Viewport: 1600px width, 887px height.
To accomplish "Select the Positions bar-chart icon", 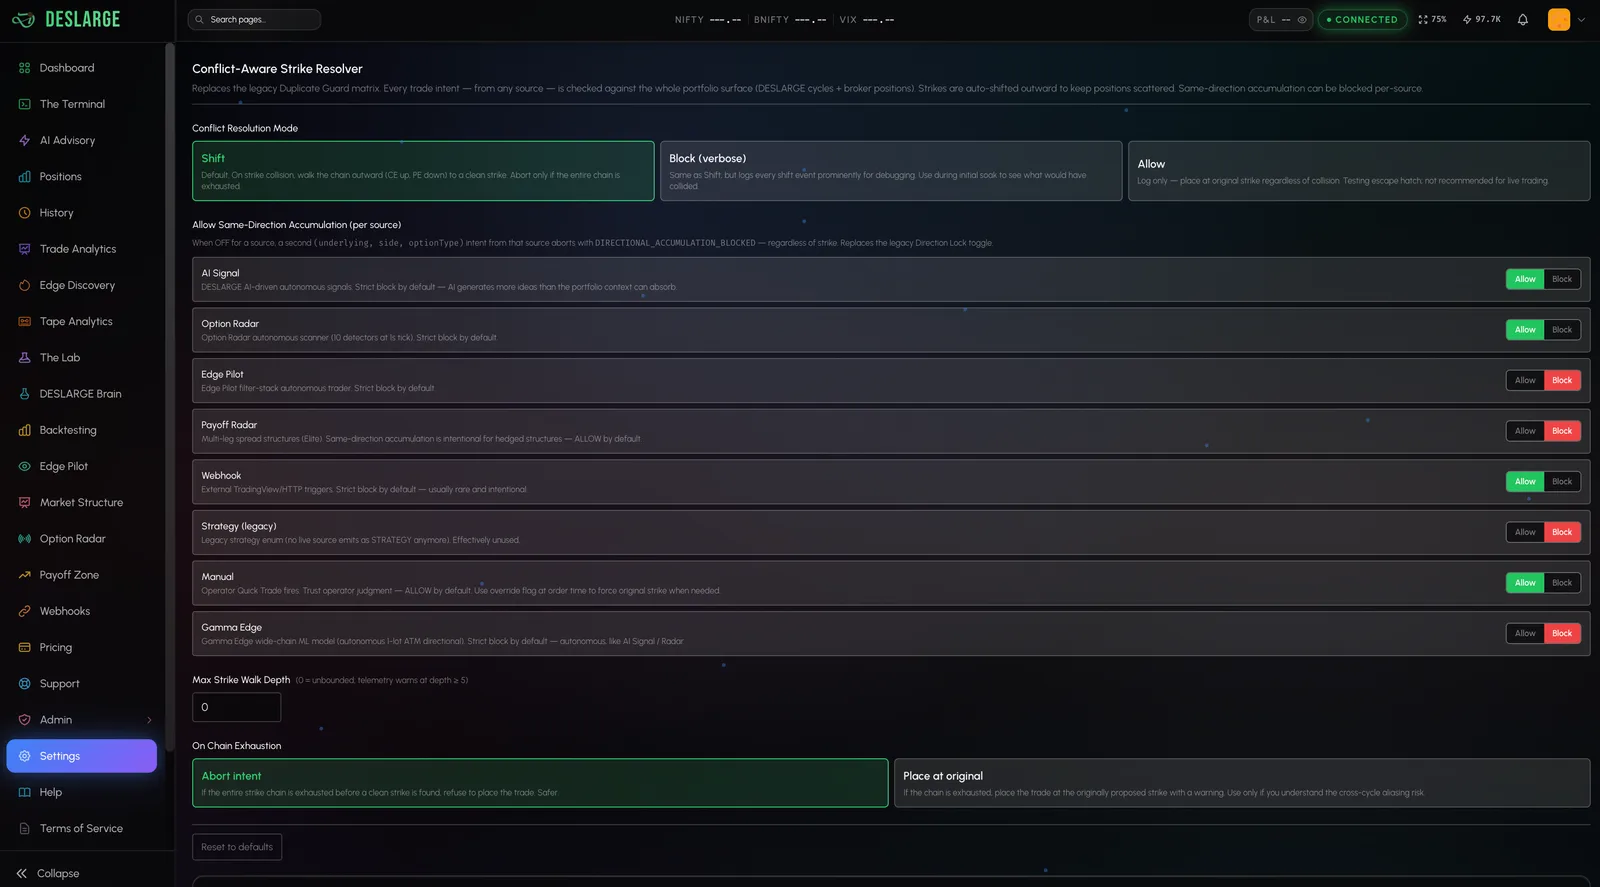I will 25,177.
